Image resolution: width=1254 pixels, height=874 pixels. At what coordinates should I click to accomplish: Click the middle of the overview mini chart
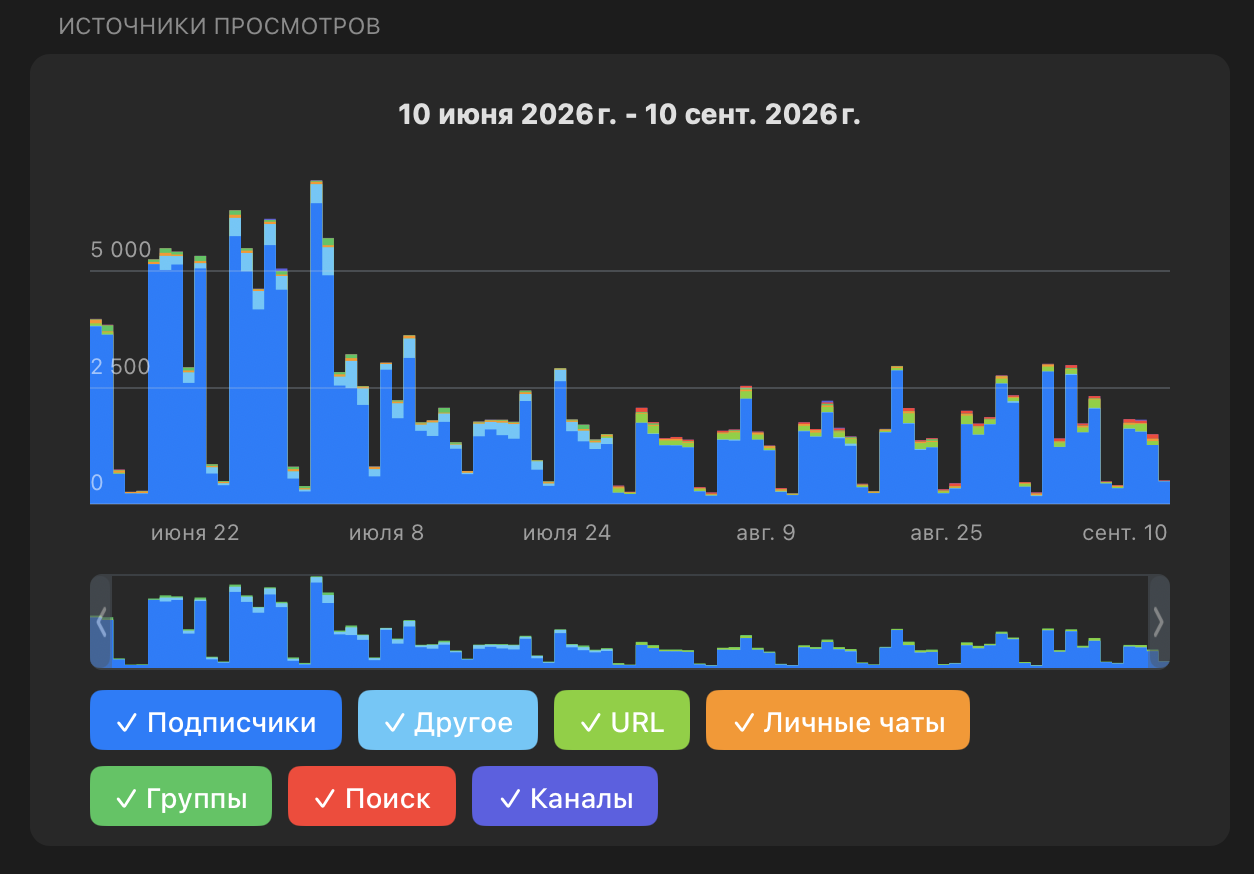tap(630, 621)
